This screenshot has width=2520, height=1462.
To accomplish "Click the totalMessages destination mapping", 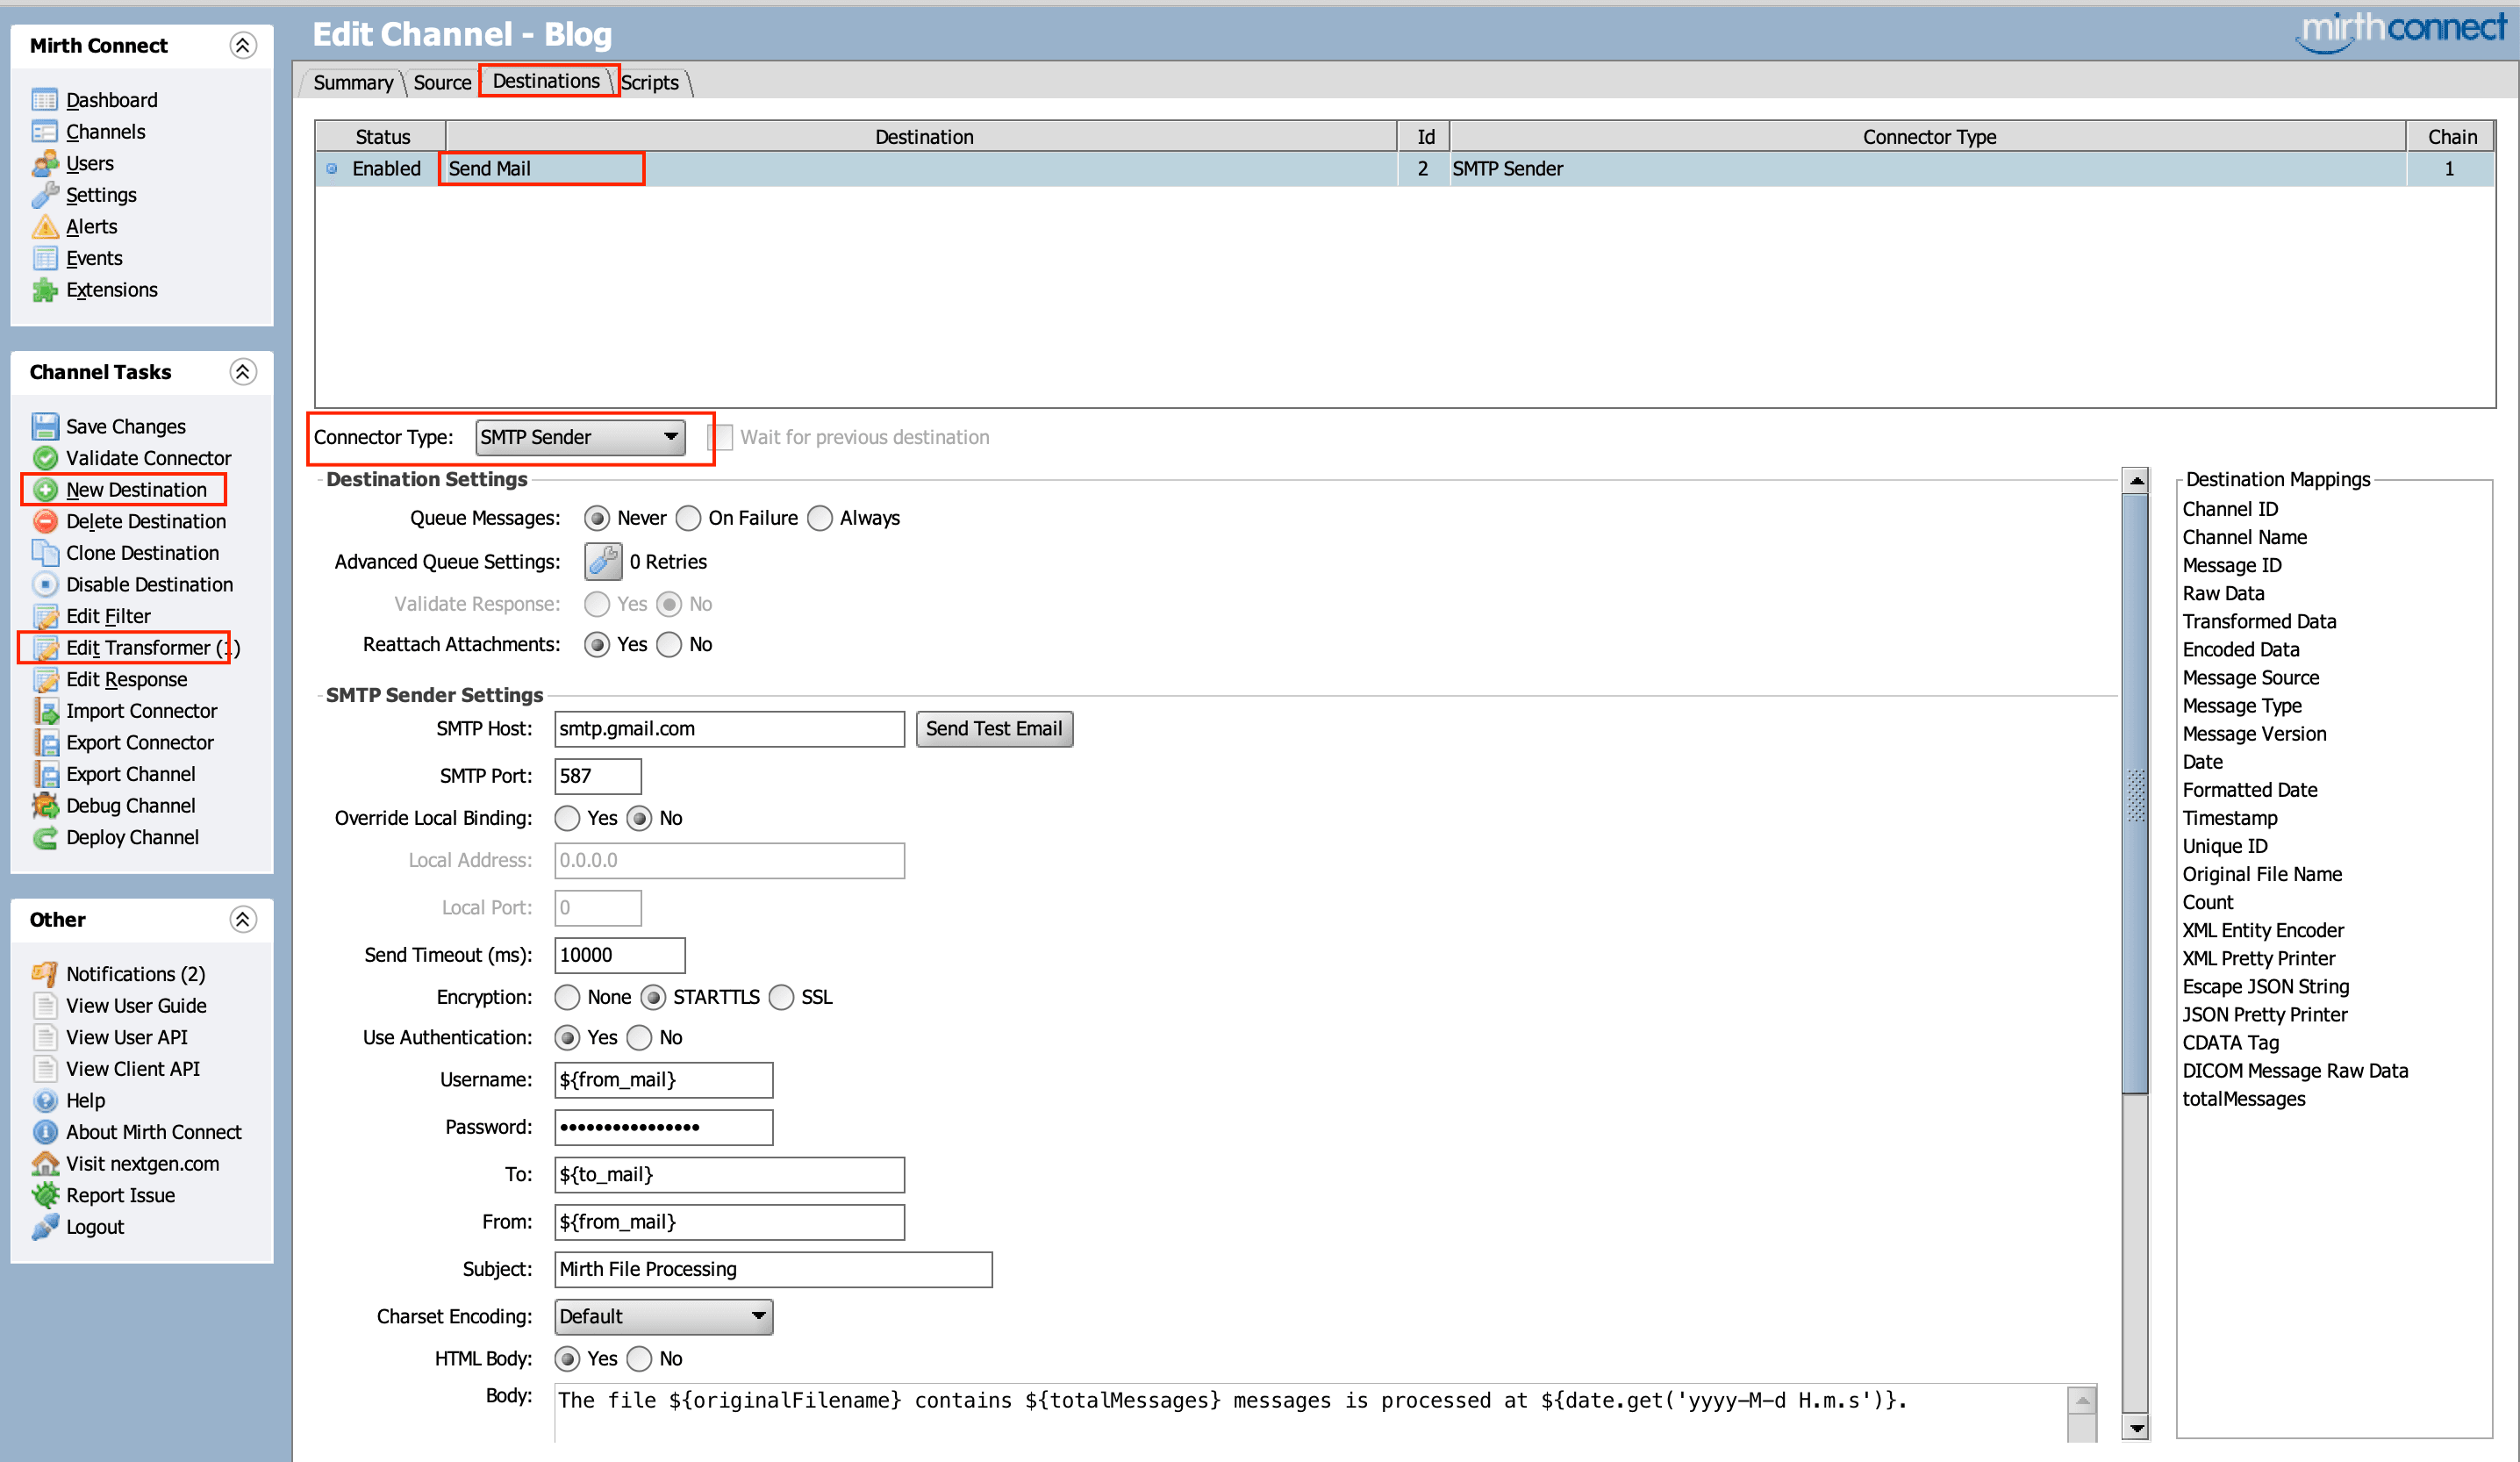I will coord(2244,1099).
